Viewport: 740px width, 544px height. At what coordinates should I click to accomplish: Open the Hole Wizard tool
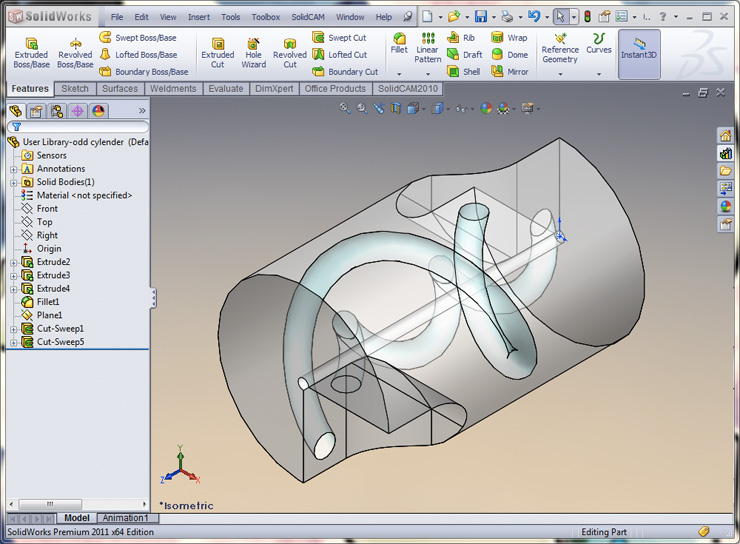(253, 53)
